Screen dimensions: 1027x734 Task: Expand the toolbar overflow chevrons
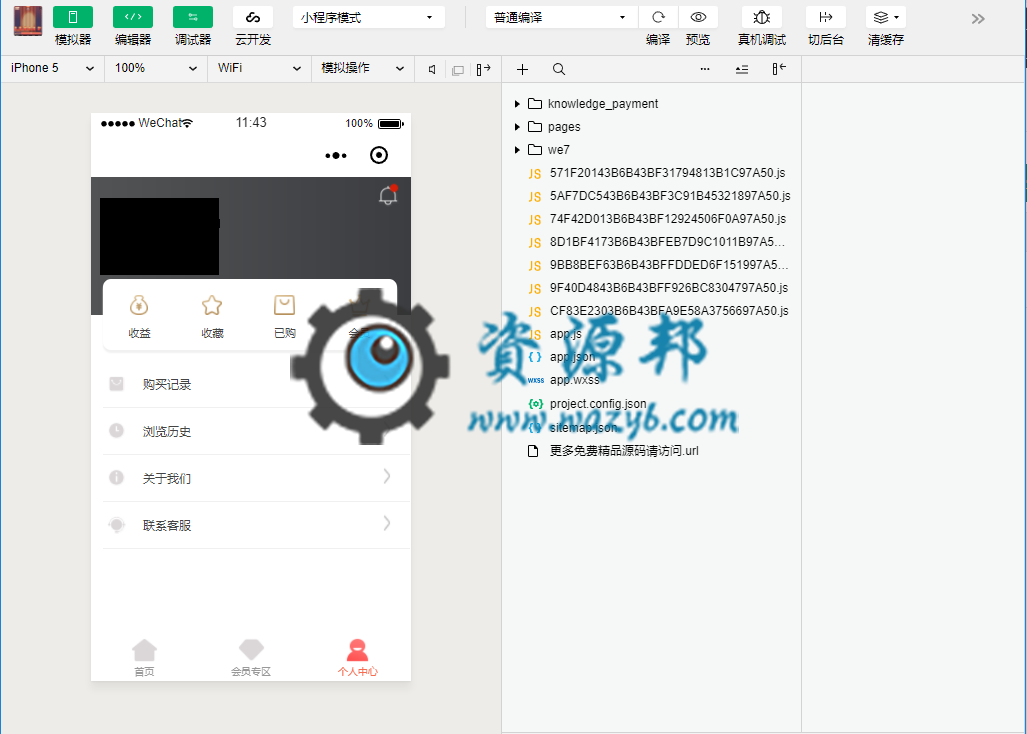pos(978,19)
